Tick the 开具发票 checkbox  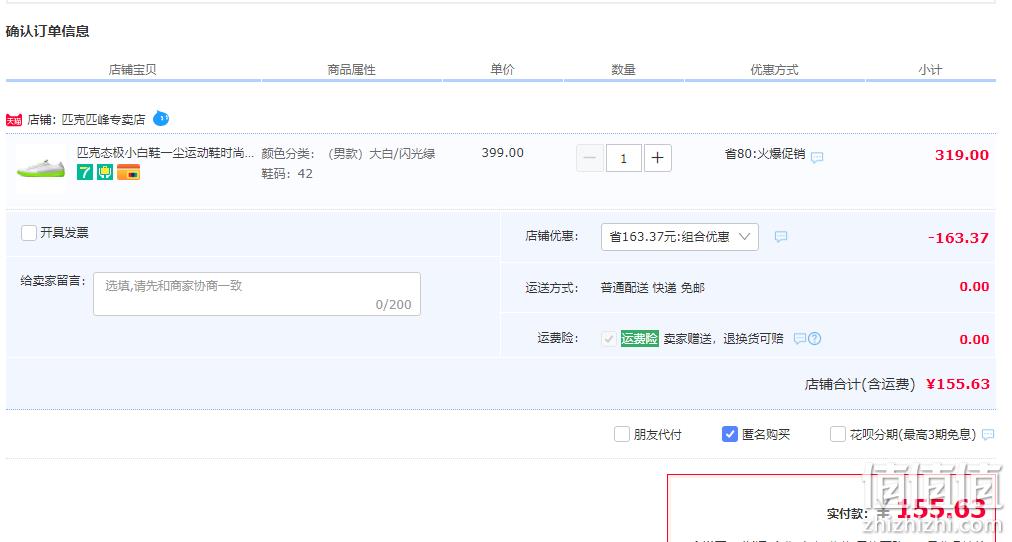click(28, 233)
